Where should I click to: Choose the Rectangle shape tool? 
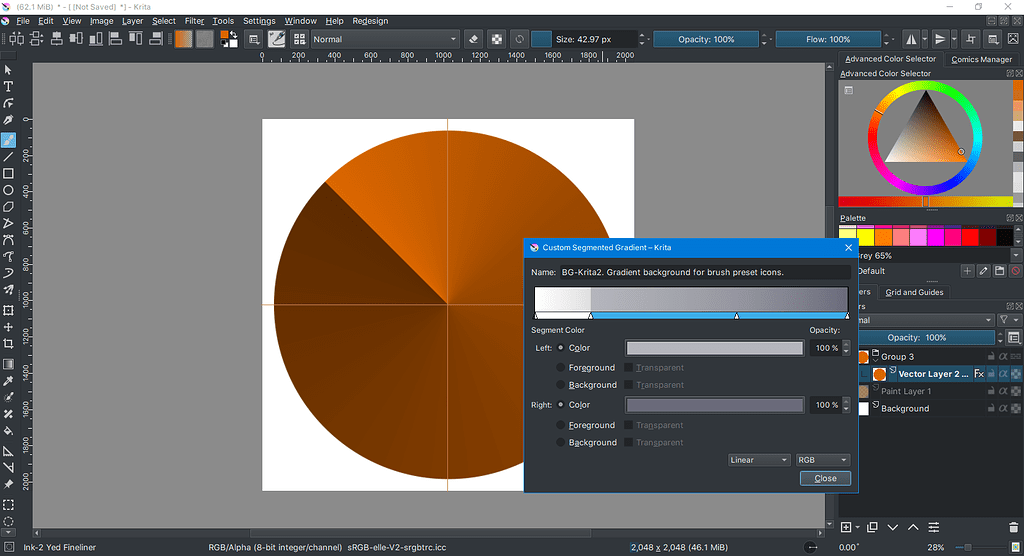click(x=8, y=174)
